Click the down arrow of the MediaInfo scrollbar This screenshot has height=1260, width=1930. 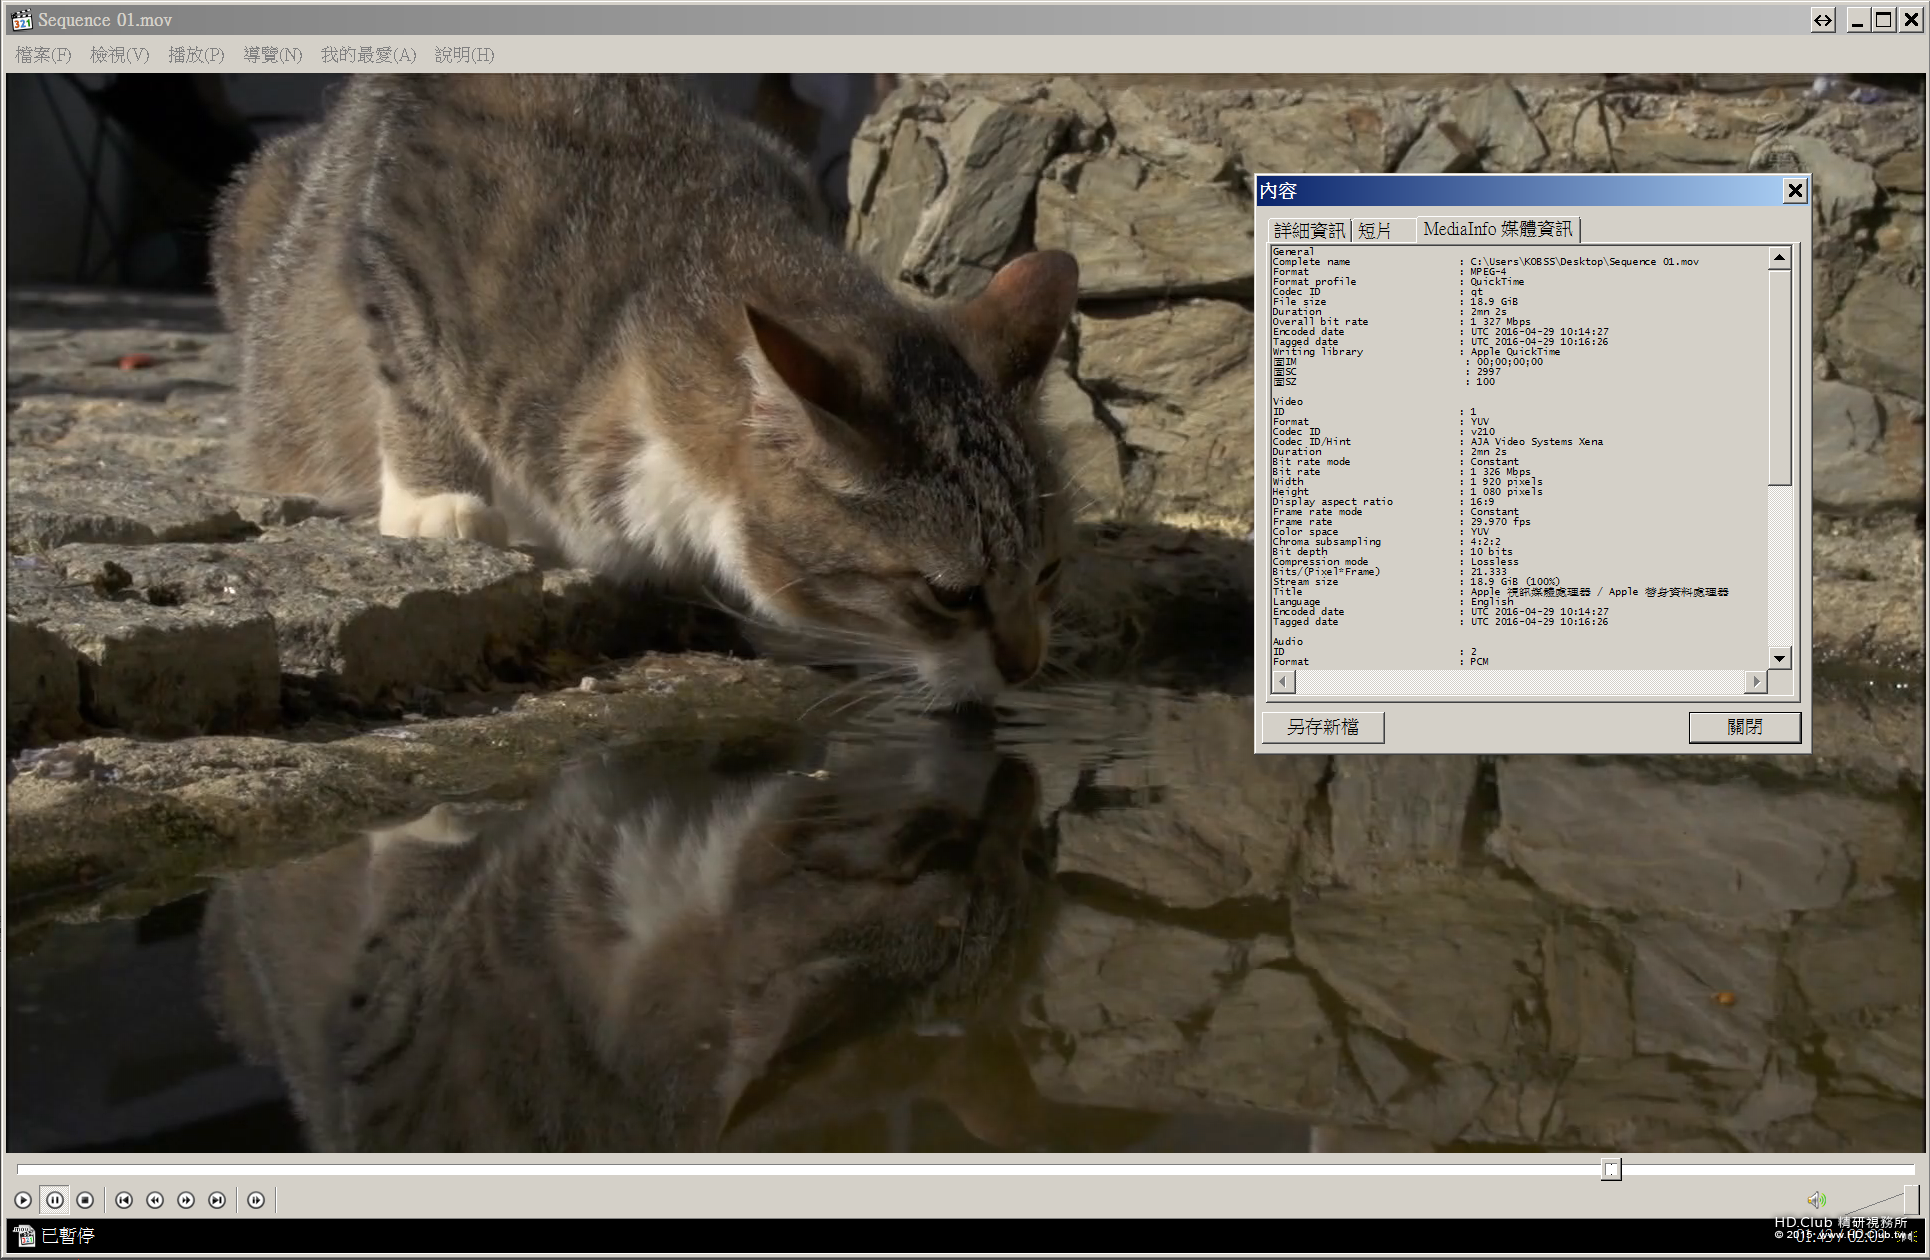pyautogui.click(x=1779, y=658)
